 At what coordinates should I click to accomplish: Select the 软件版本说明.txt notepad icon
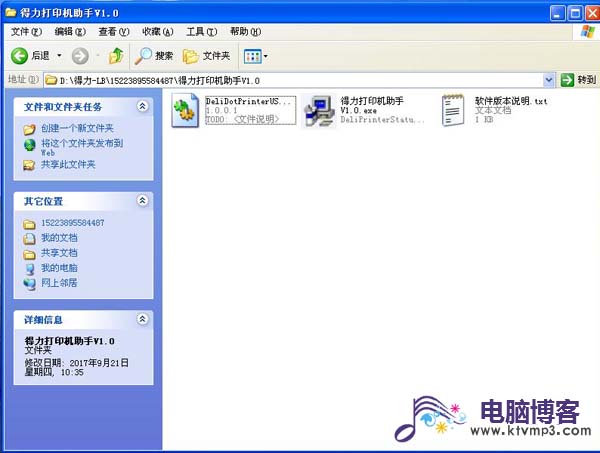coord(453,111)
